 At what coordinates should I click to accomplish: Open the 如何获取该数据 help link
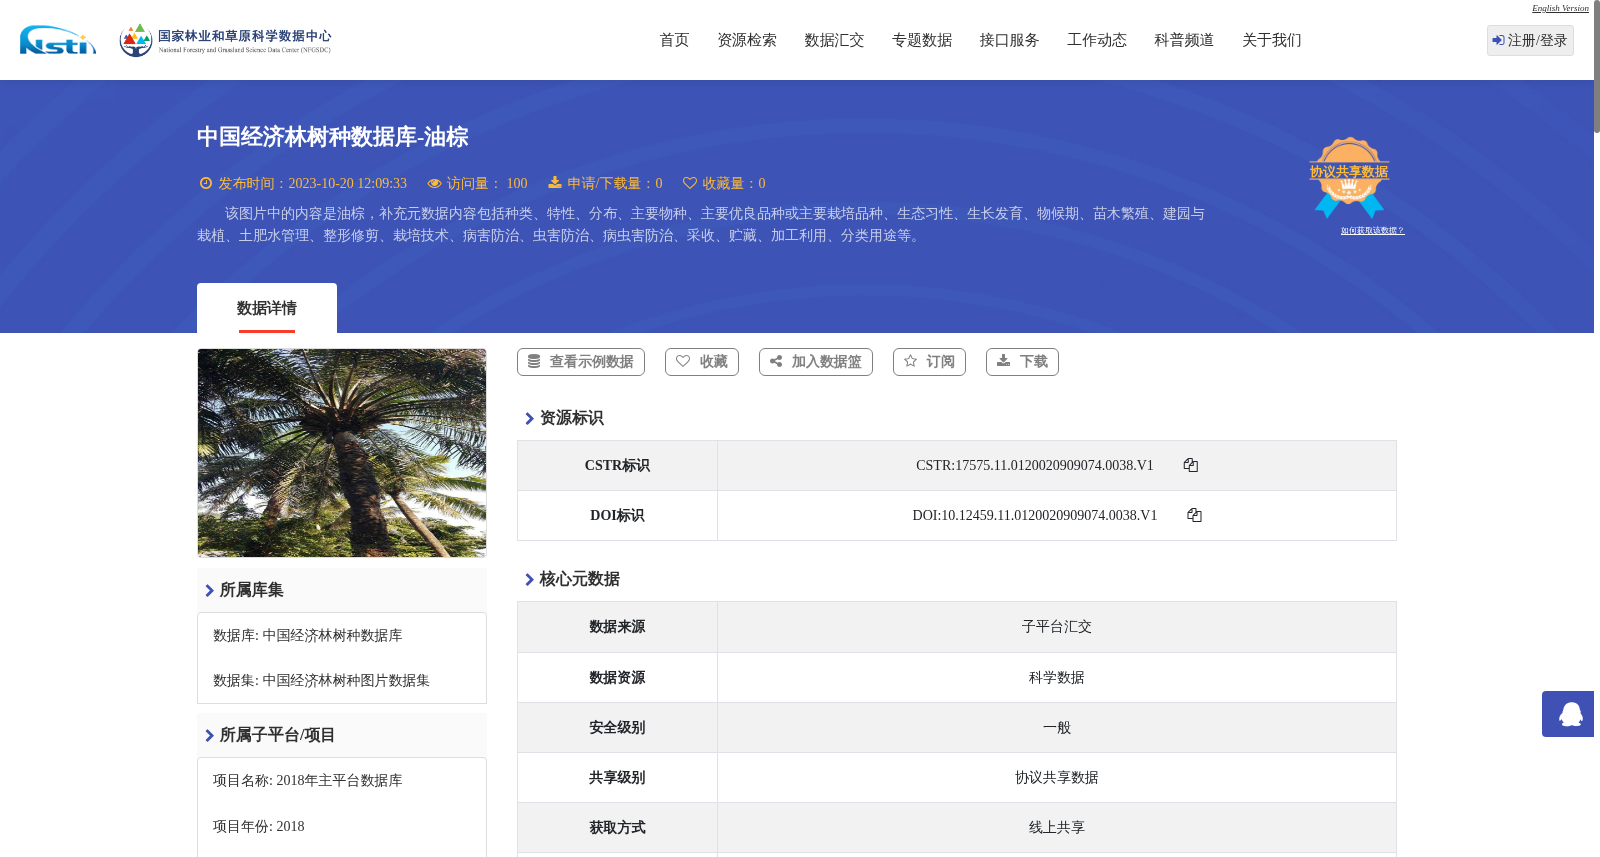pos(1372,231)
